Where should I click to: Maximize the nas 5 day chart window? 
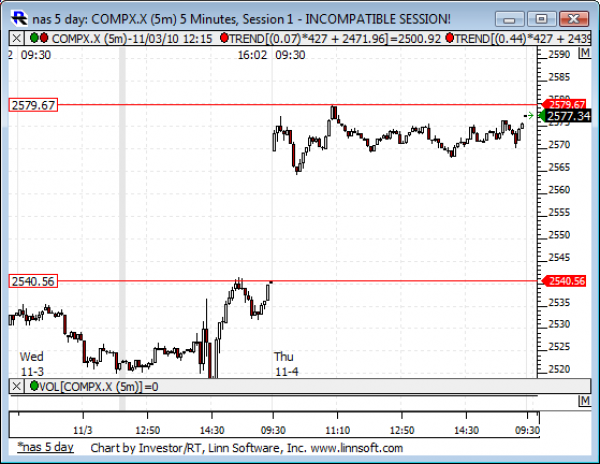point(541,19)
